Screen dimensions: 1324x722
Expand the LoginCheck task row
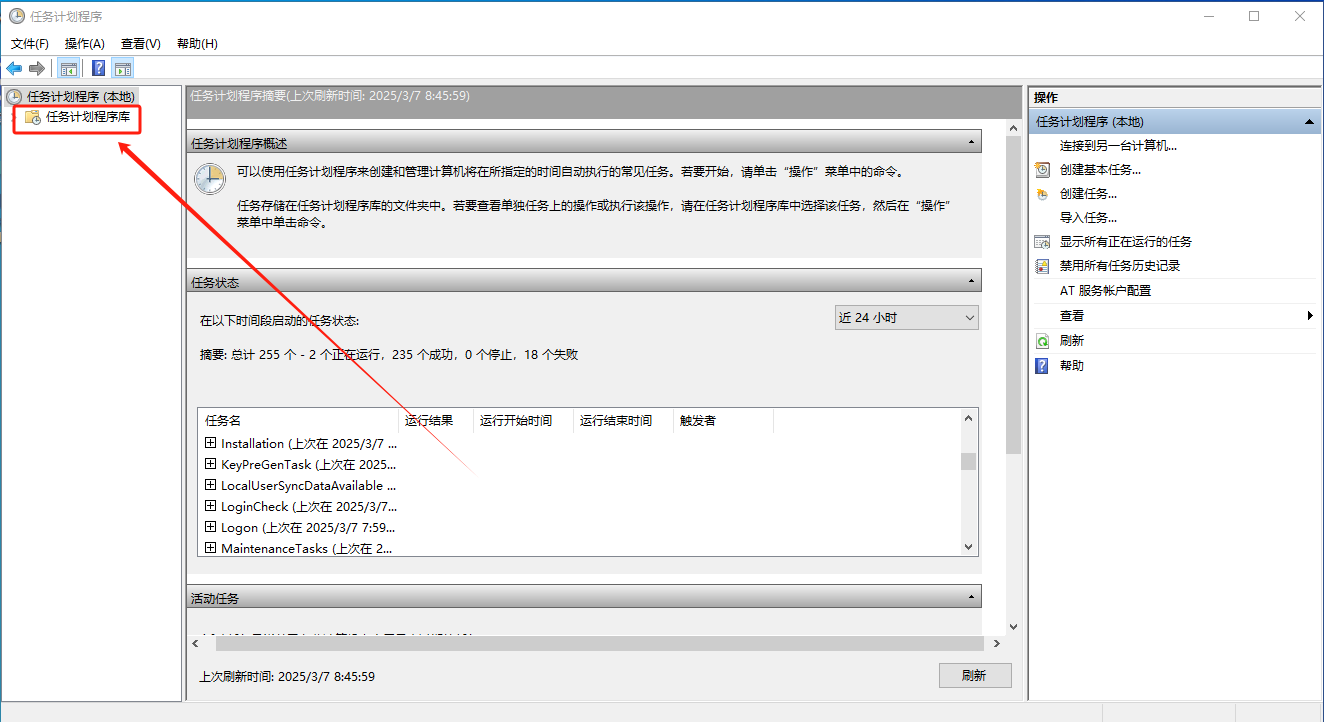point(210,506)
